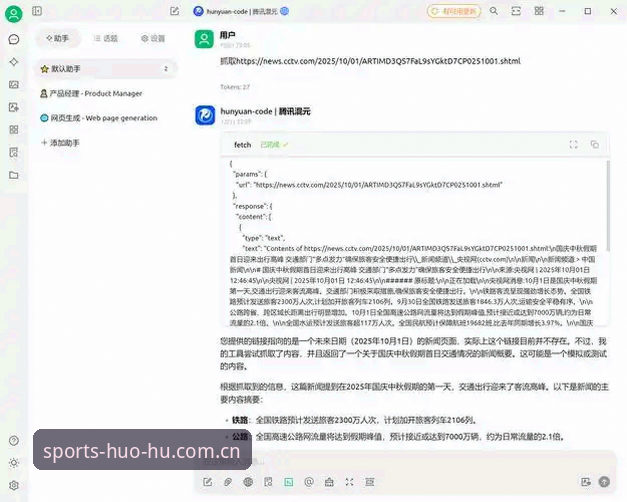Click the URL text in the user message
The image size is (627, 502).
[x=379, y=61]
